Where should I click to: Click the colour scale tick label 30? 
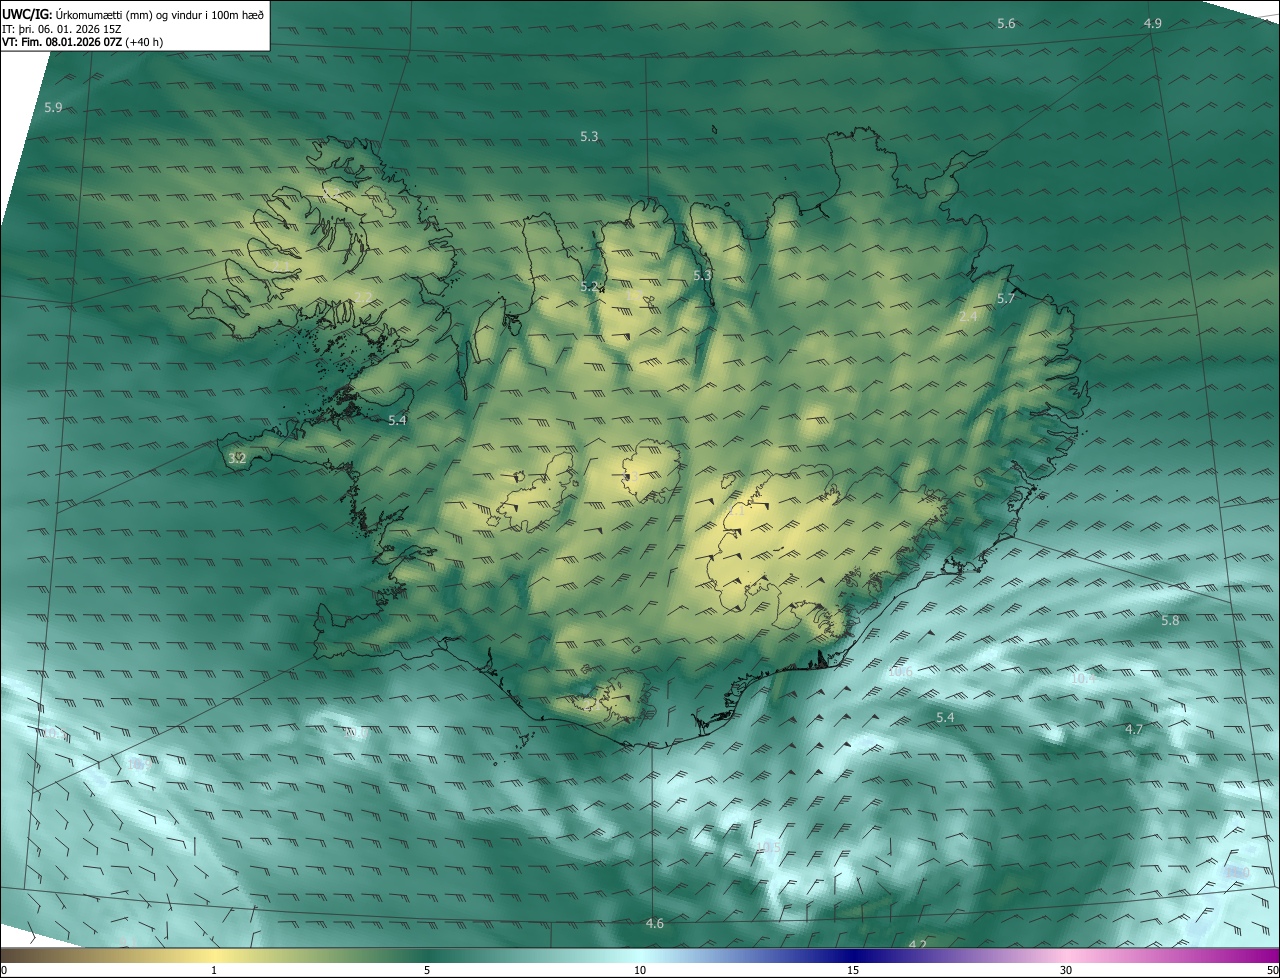click(x=1066, y=970)
